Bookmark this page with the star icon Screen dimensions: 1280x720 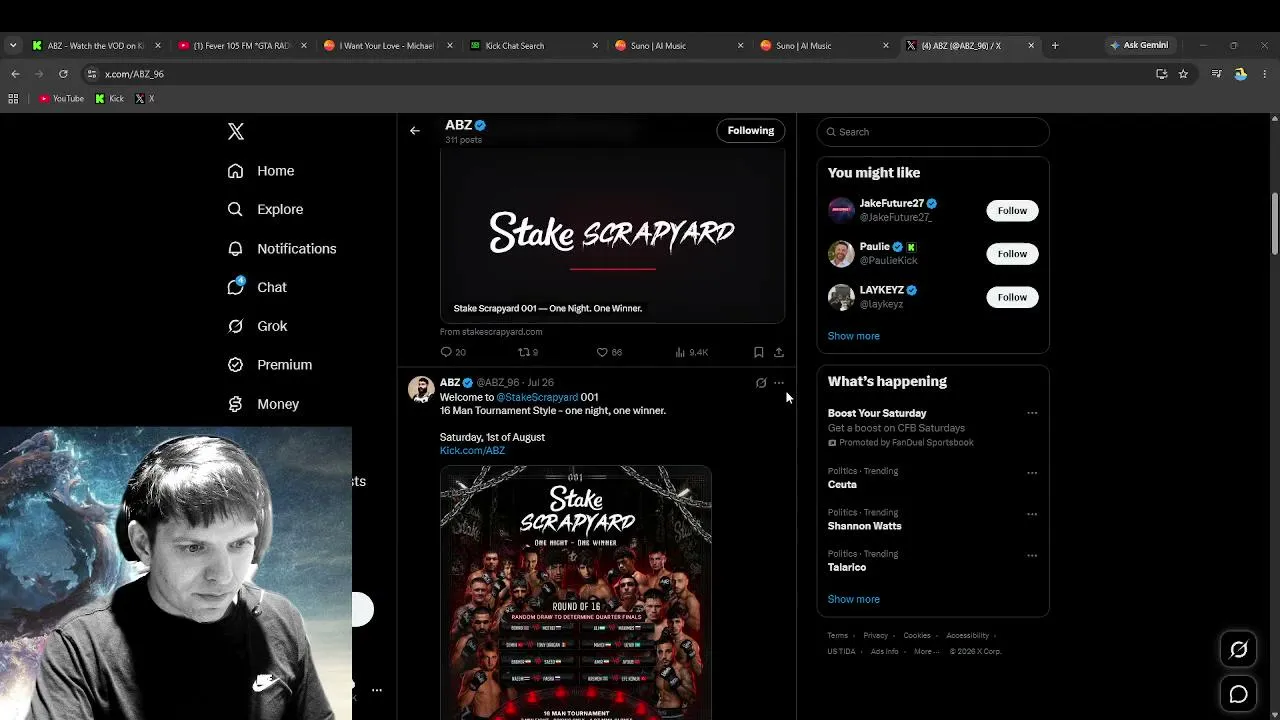coord(1183,74)
